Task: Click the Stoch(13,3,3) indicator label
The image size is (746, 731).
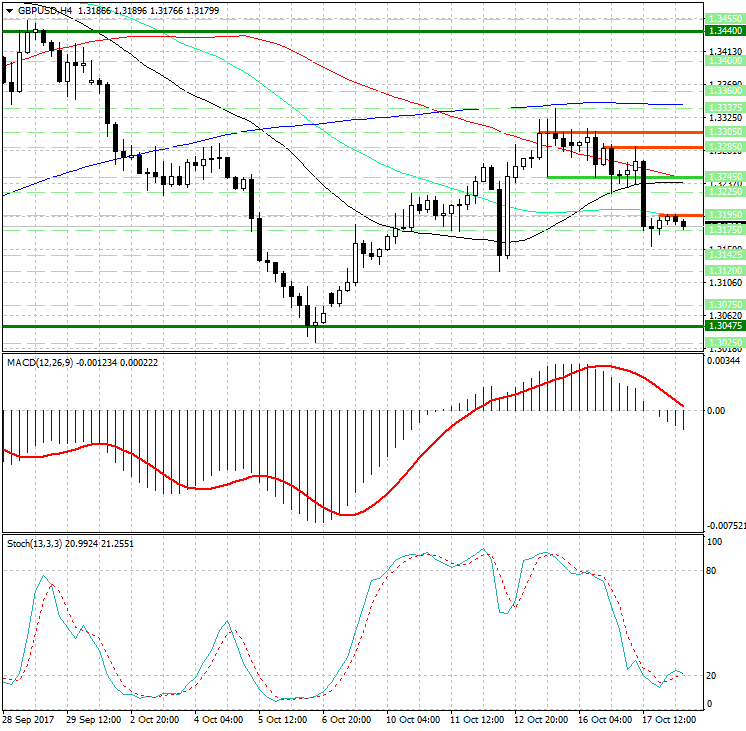Action: [x=34, y=543]
